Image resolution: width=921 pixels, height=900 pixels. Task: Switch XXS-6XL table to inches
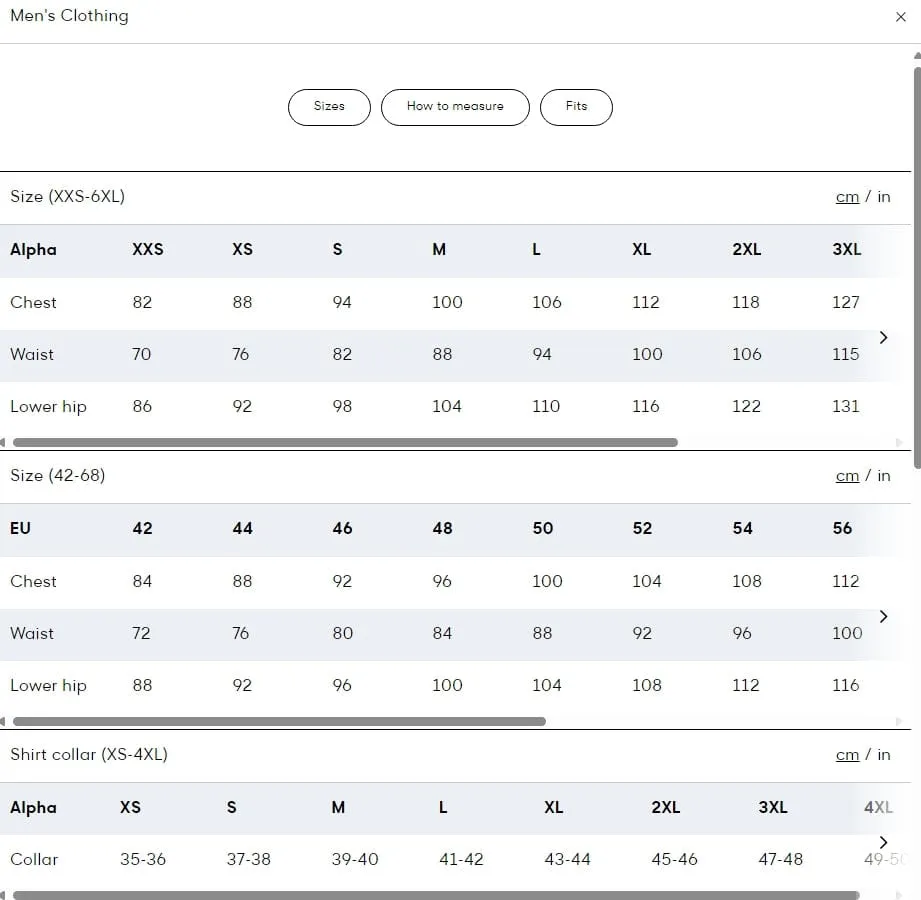click(x=884, y=197)
